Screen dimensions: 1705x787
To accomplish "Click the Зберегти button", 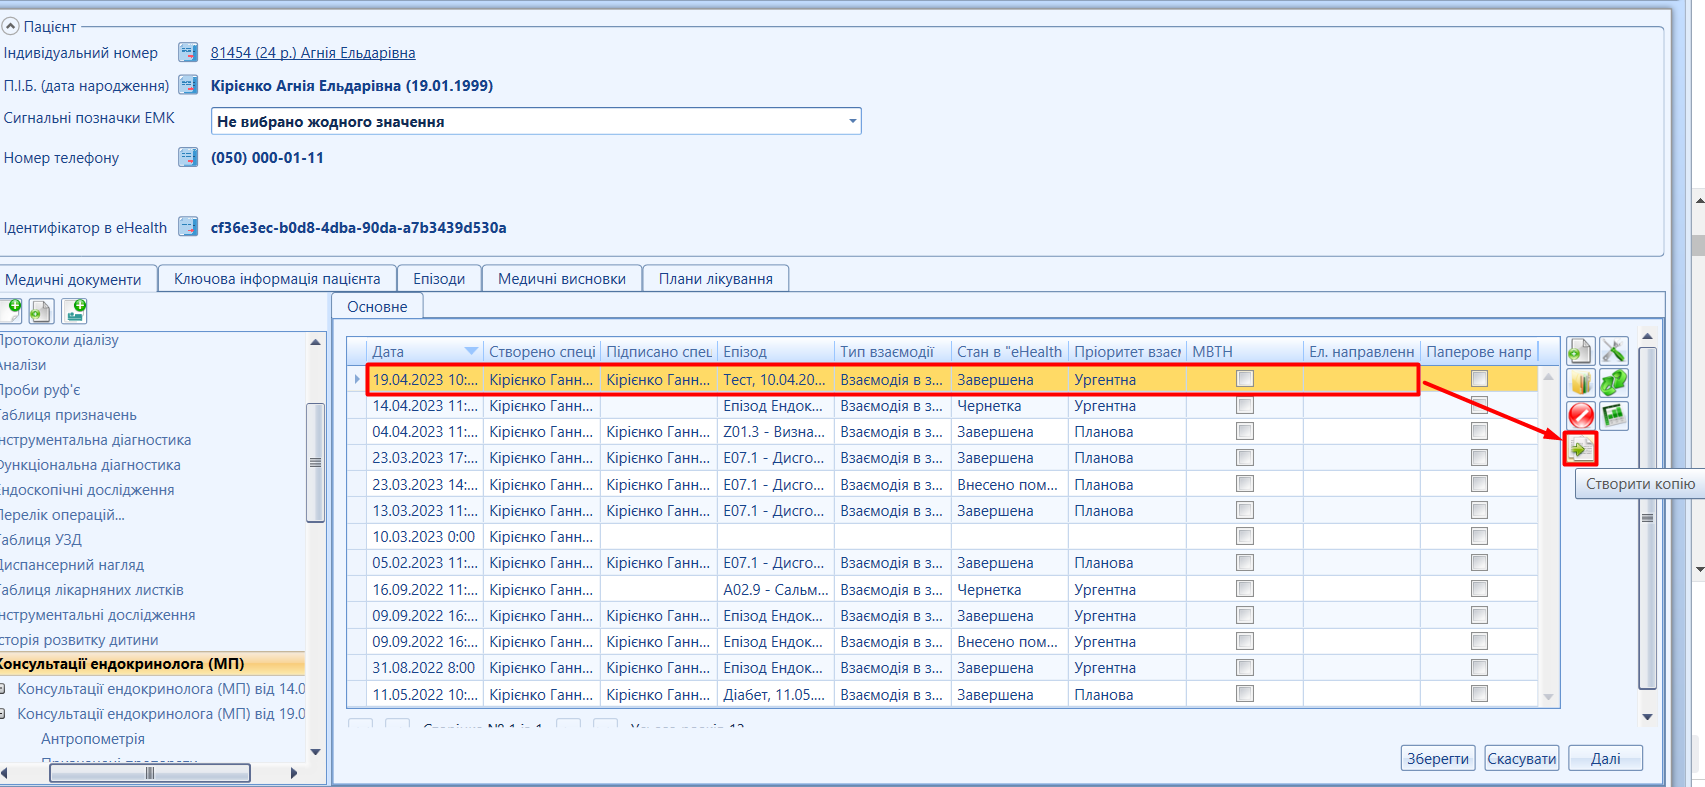I will (x=1438, y=758).
